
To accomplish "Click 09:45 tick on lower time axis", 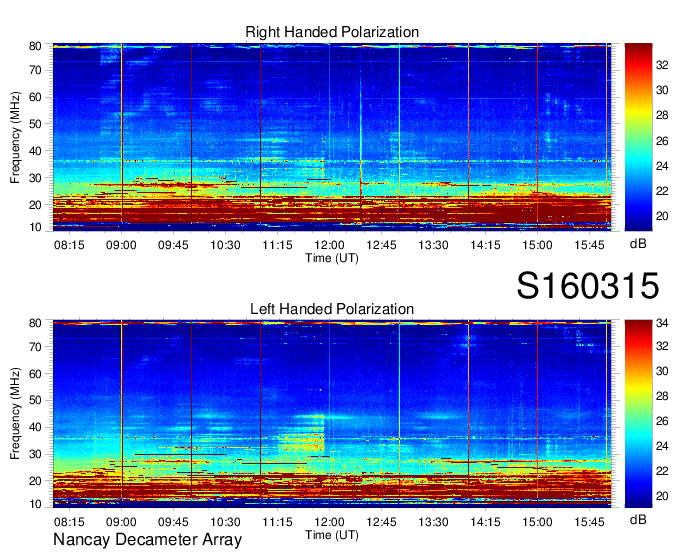I will [173, 522].
